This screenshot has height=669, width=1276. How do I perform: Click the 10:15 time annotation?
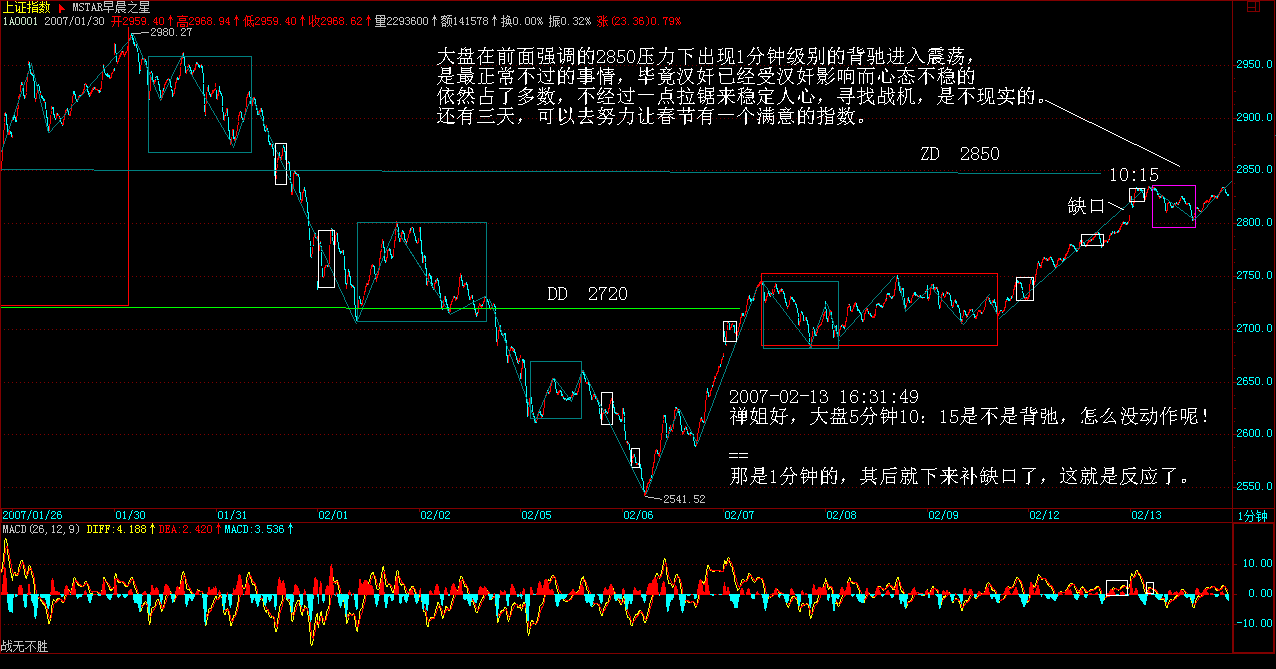[1134, 175]
